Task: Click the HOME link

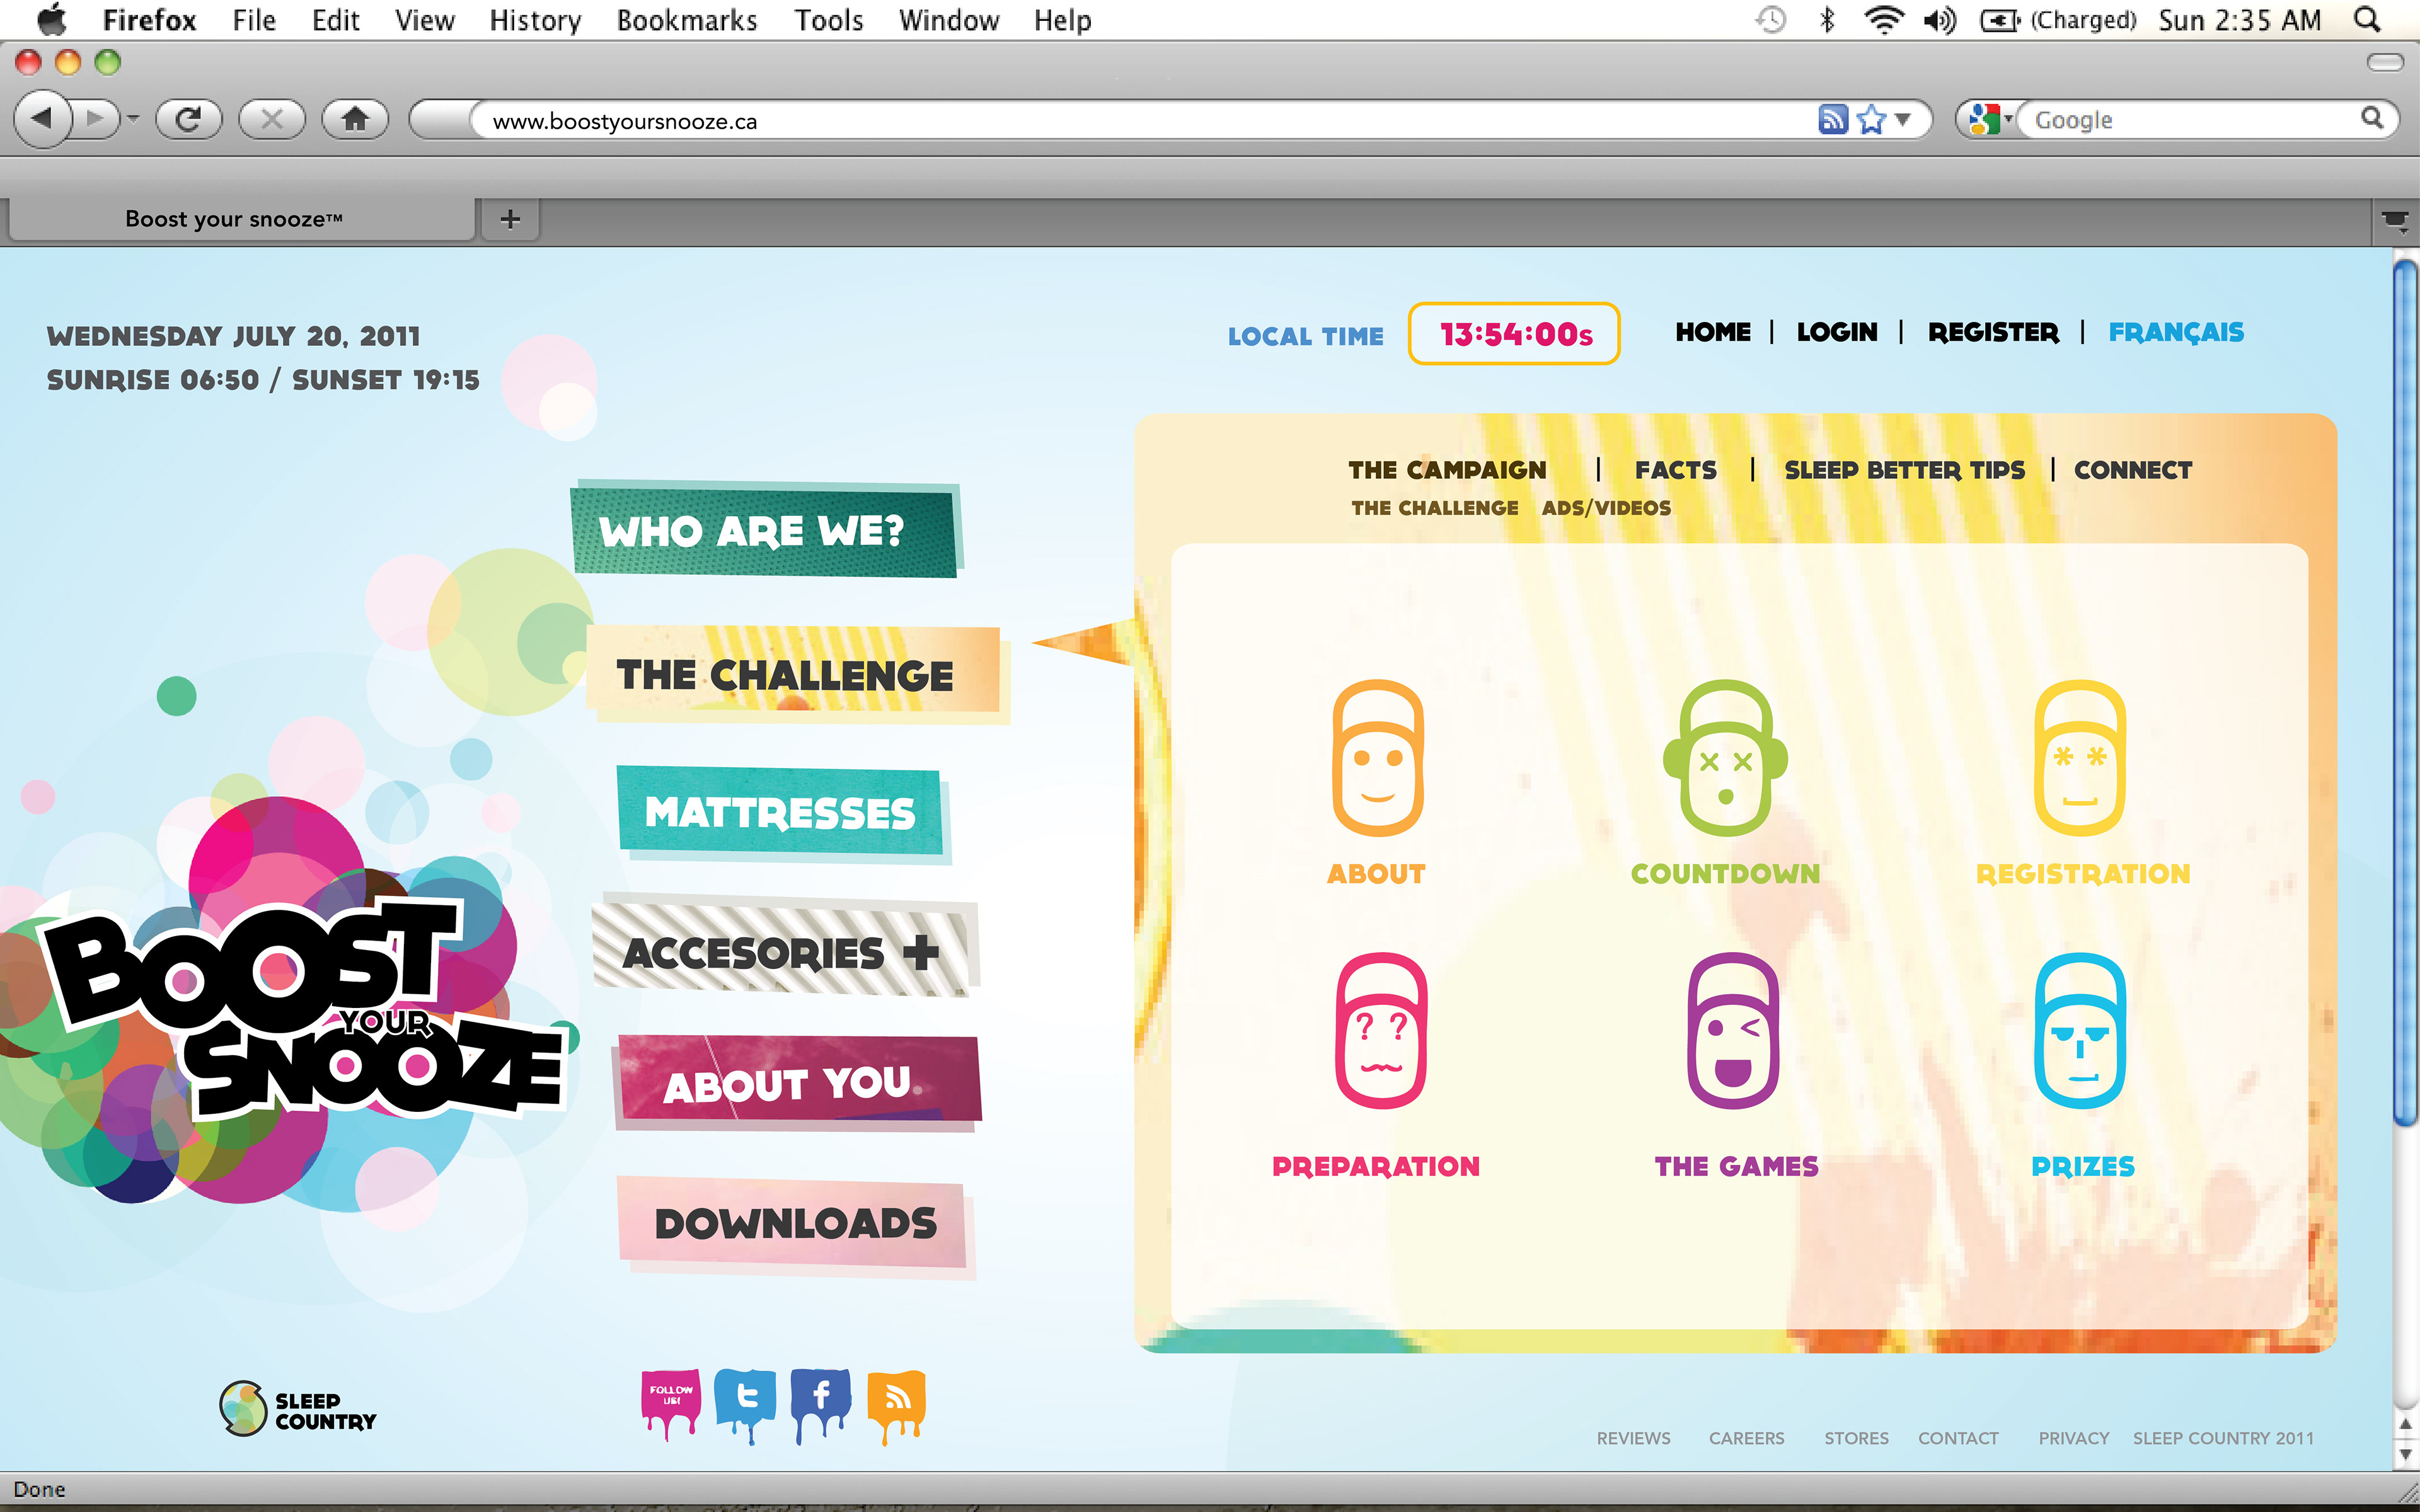Action: click(1713, 332)
